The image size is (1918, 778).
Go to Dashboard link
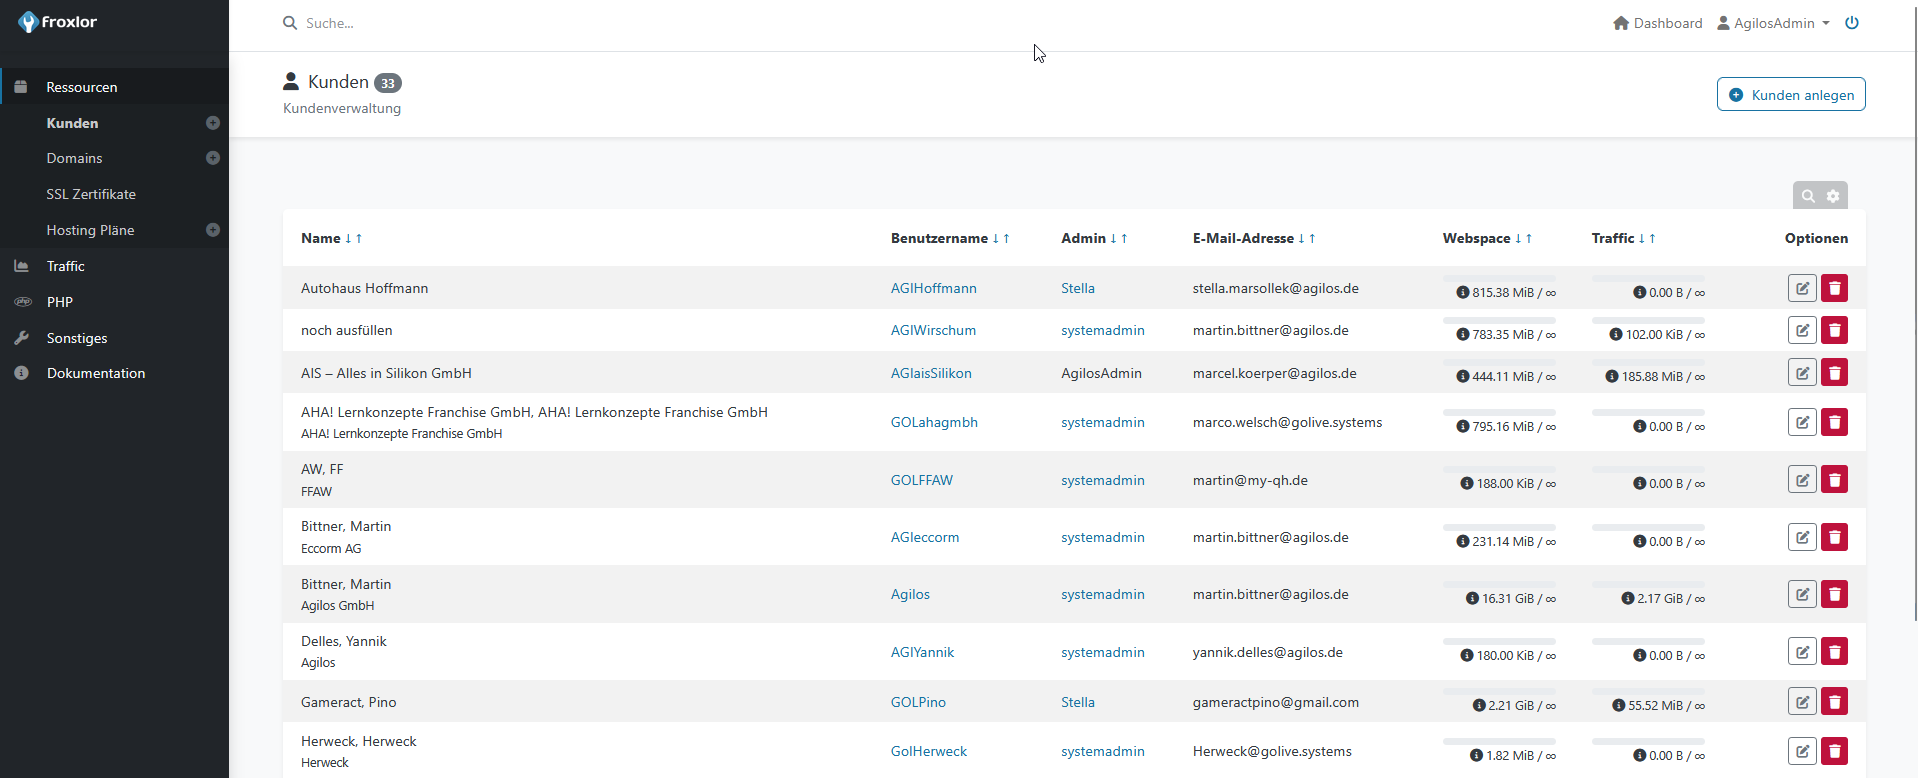click(1657, 23)
